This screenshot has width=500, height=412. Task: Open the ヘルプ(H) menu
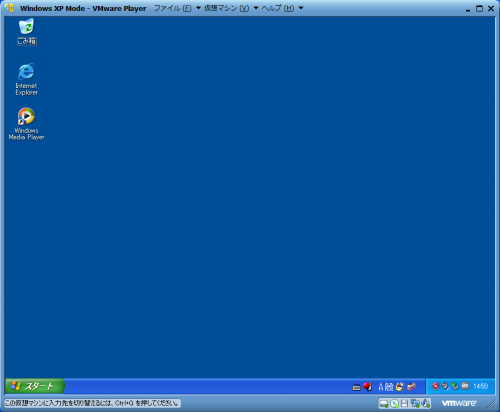point(278,8)
